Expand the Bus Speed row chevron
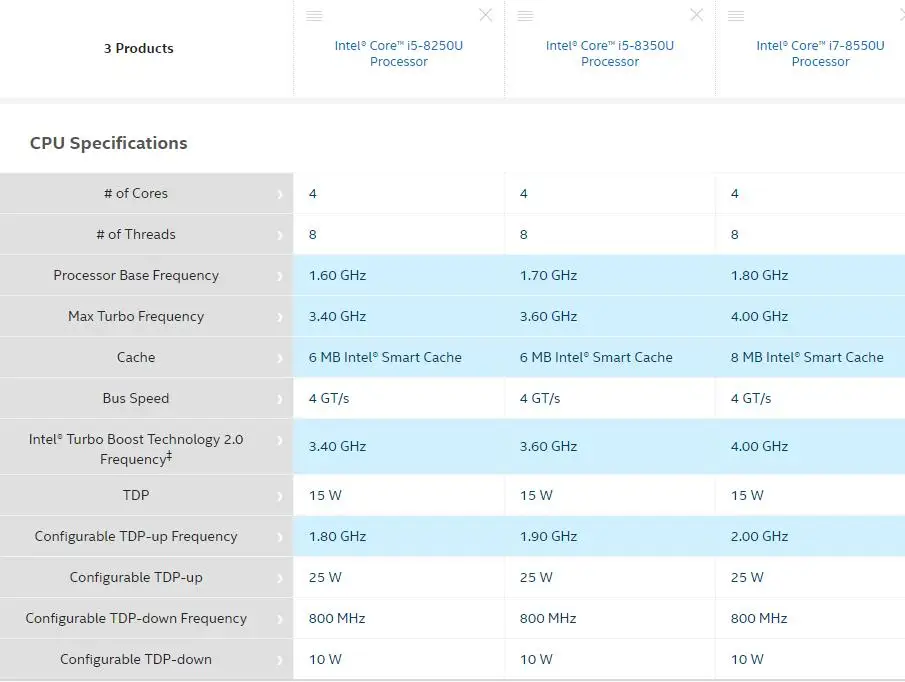 coord(280,399)
